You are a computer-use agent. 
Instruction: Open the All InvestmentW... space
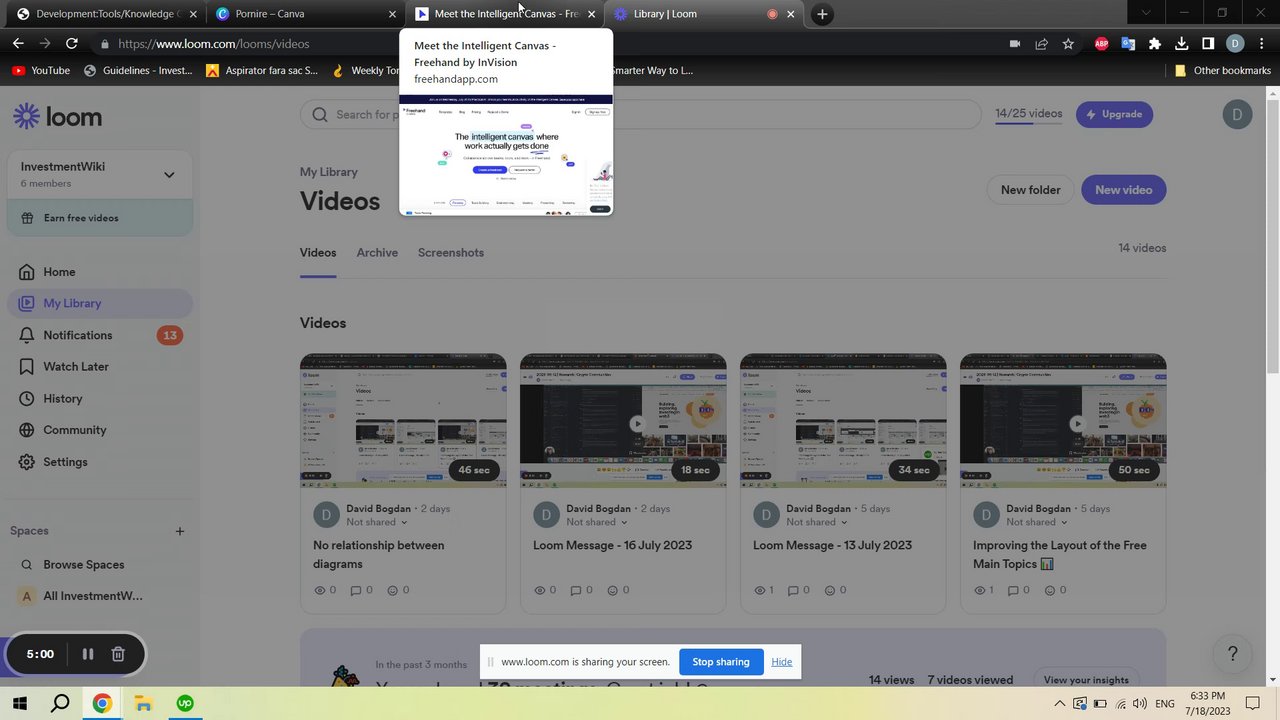pos(99,596)
